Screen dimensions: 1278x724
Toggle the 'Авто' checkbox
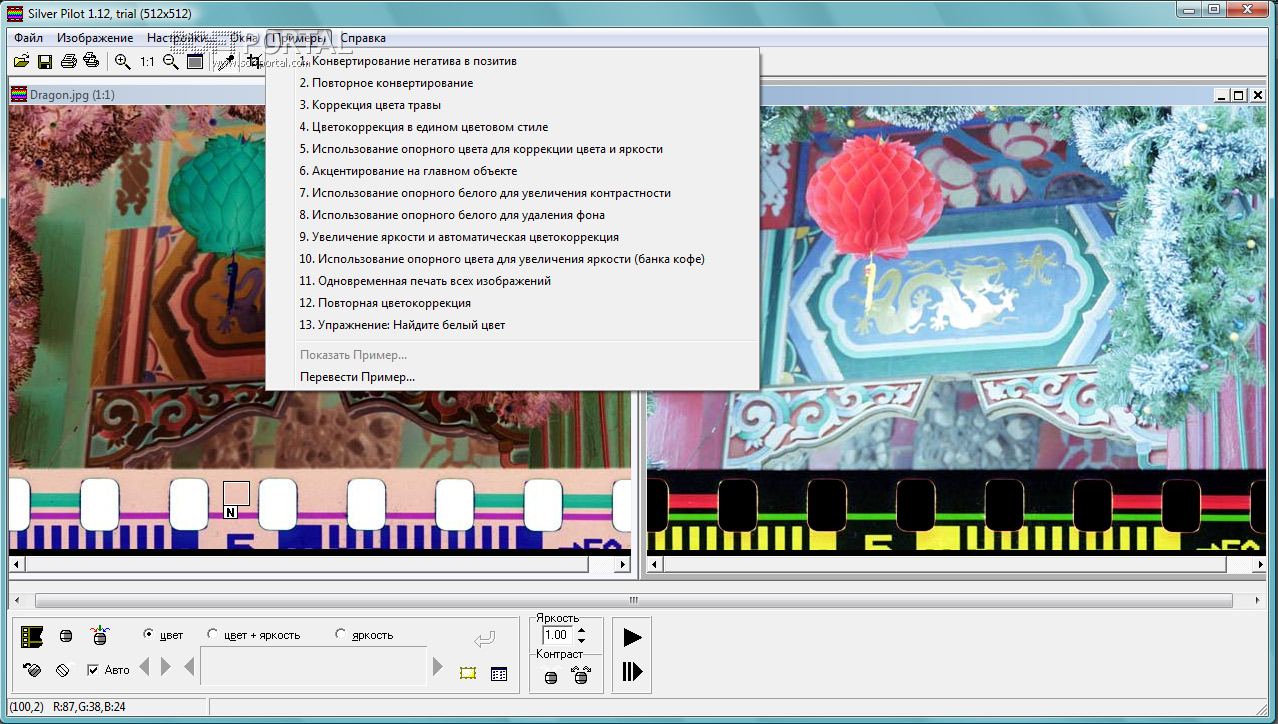(93, 669)
